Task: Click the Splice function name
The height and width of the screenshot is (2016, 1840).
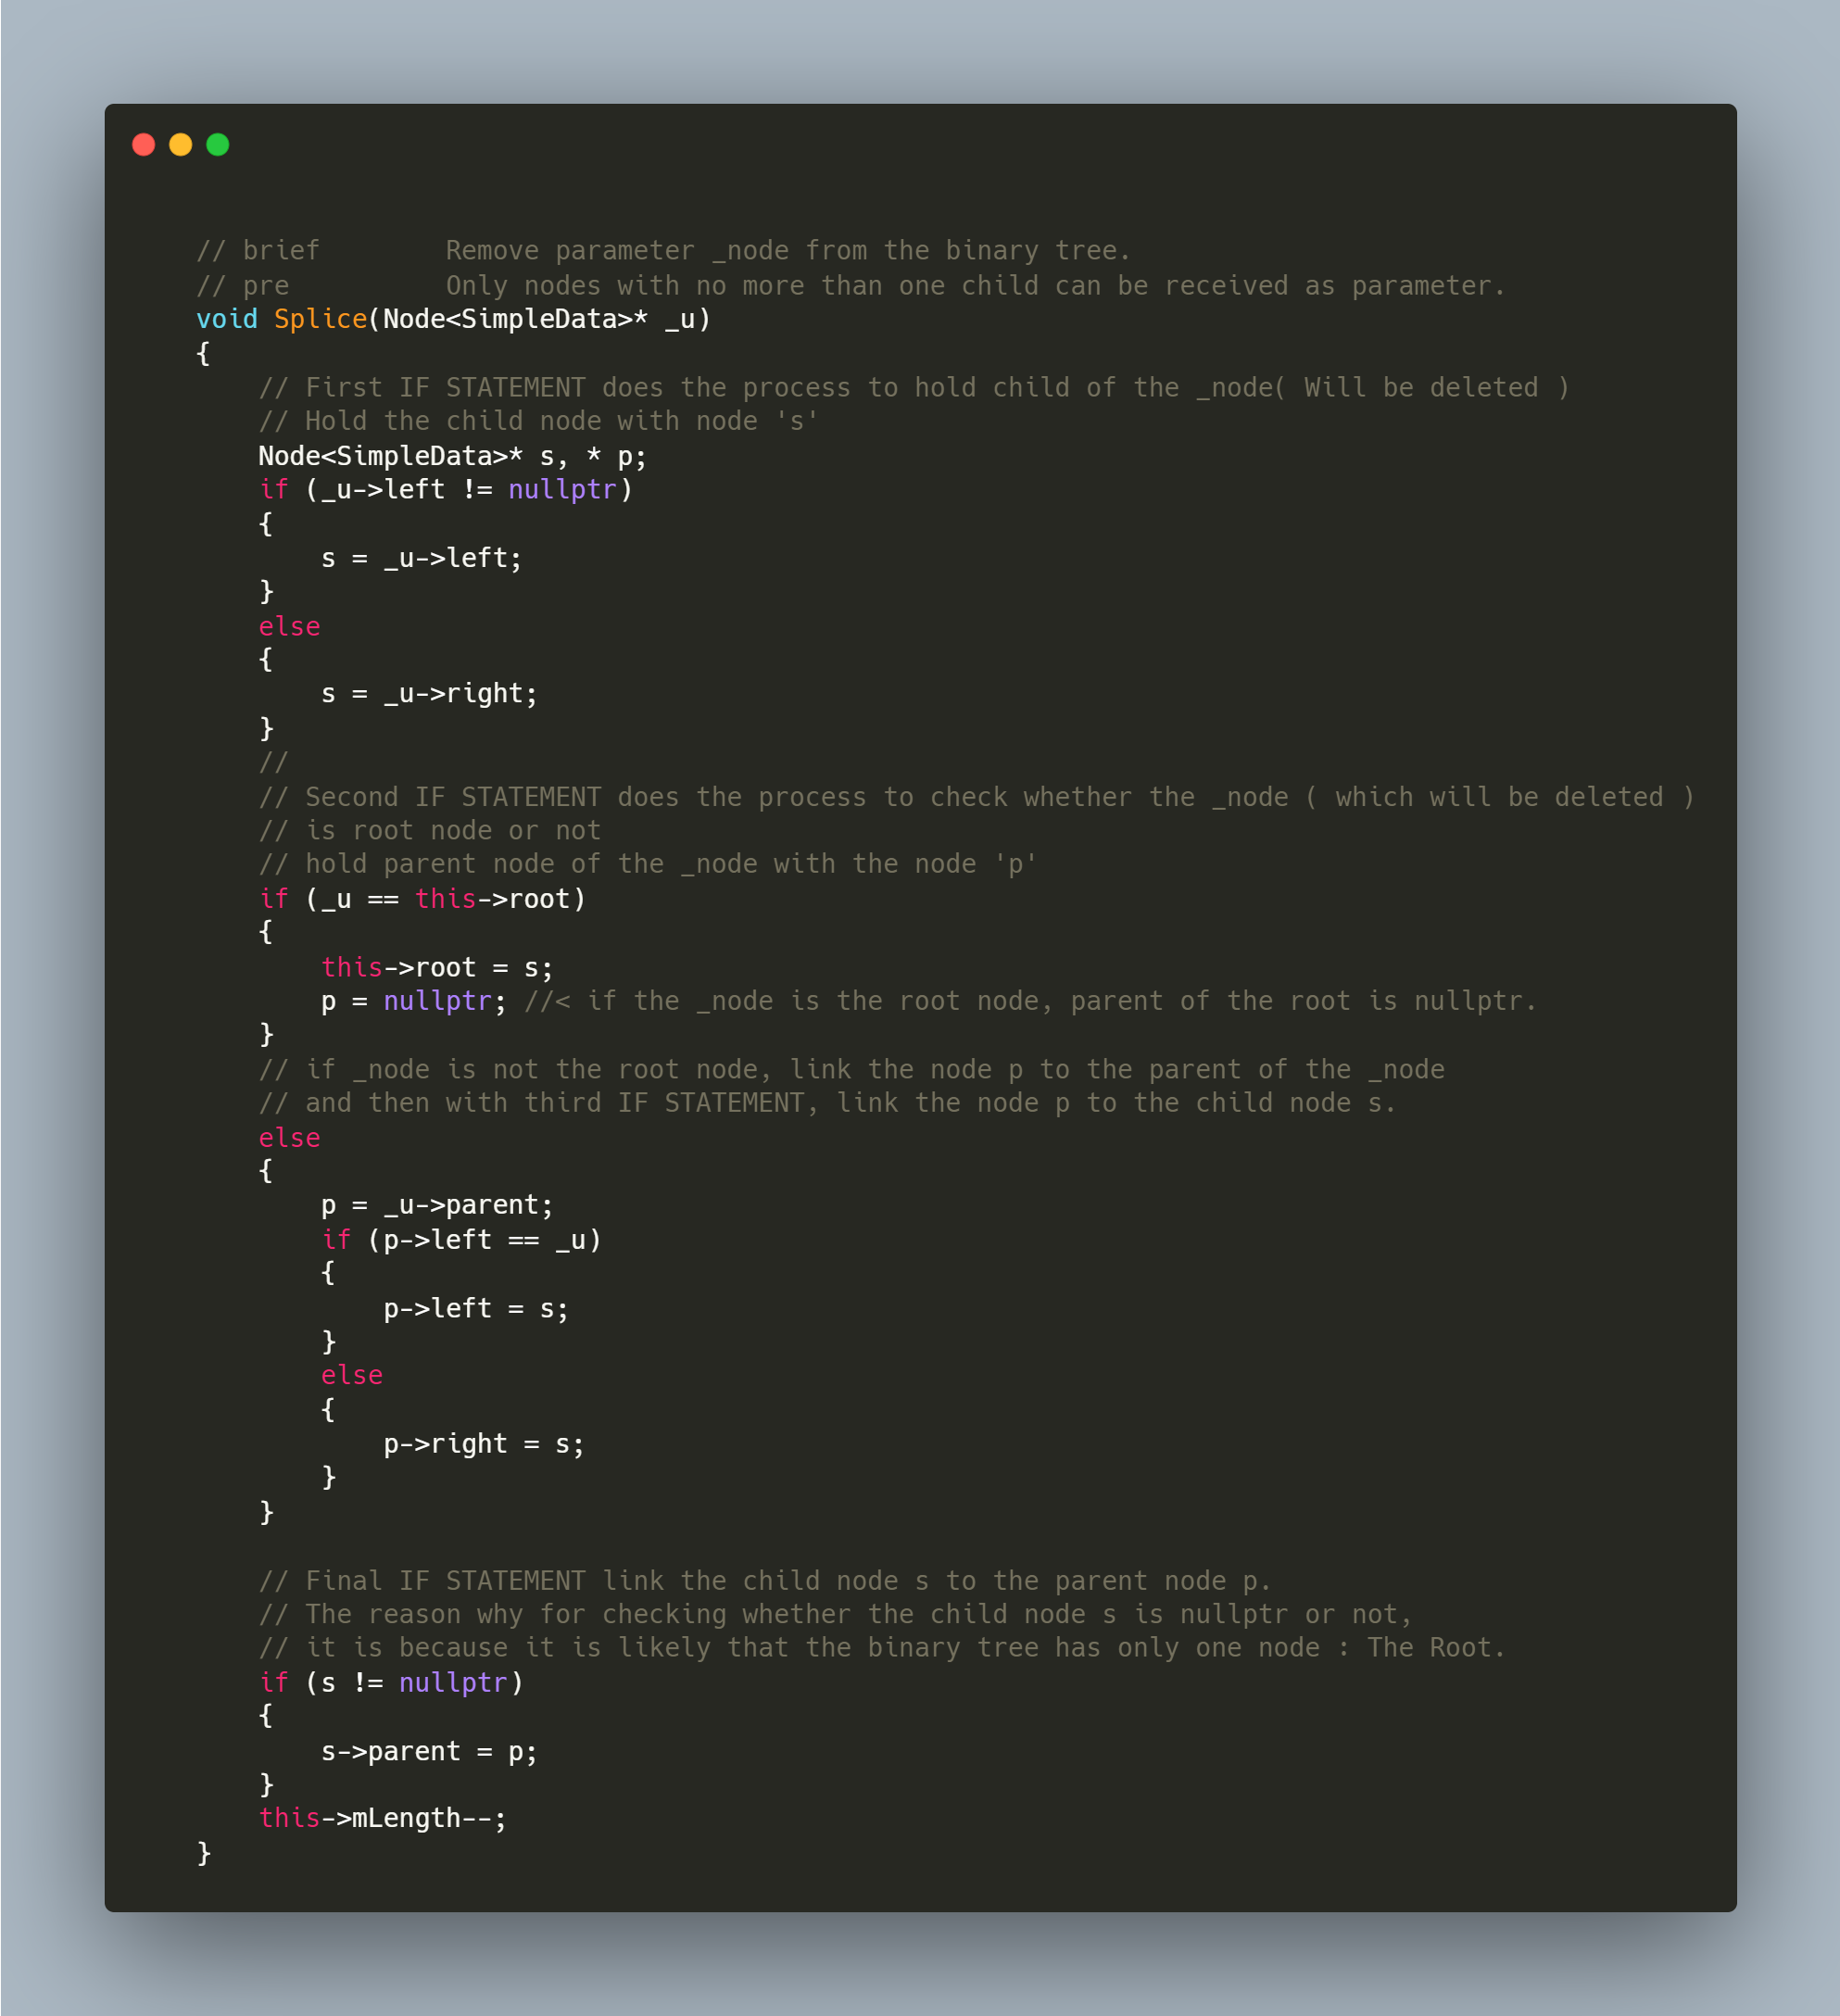Action: click(320, 319)
